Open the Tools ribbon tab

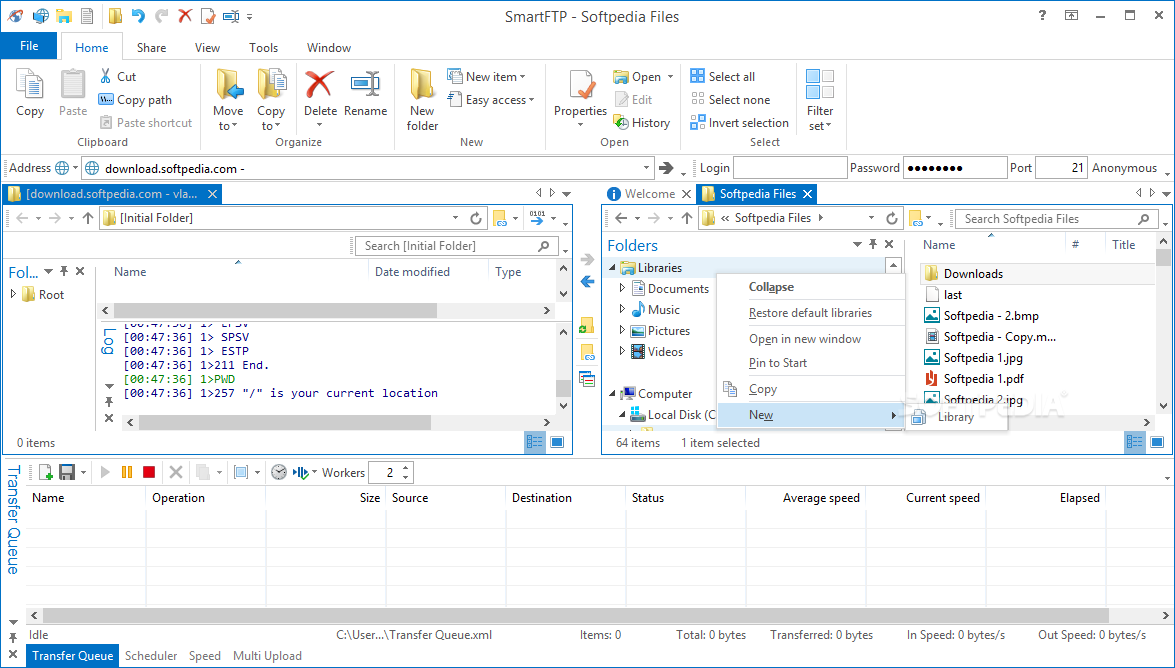pyautogui.click(x=264, y=47)
